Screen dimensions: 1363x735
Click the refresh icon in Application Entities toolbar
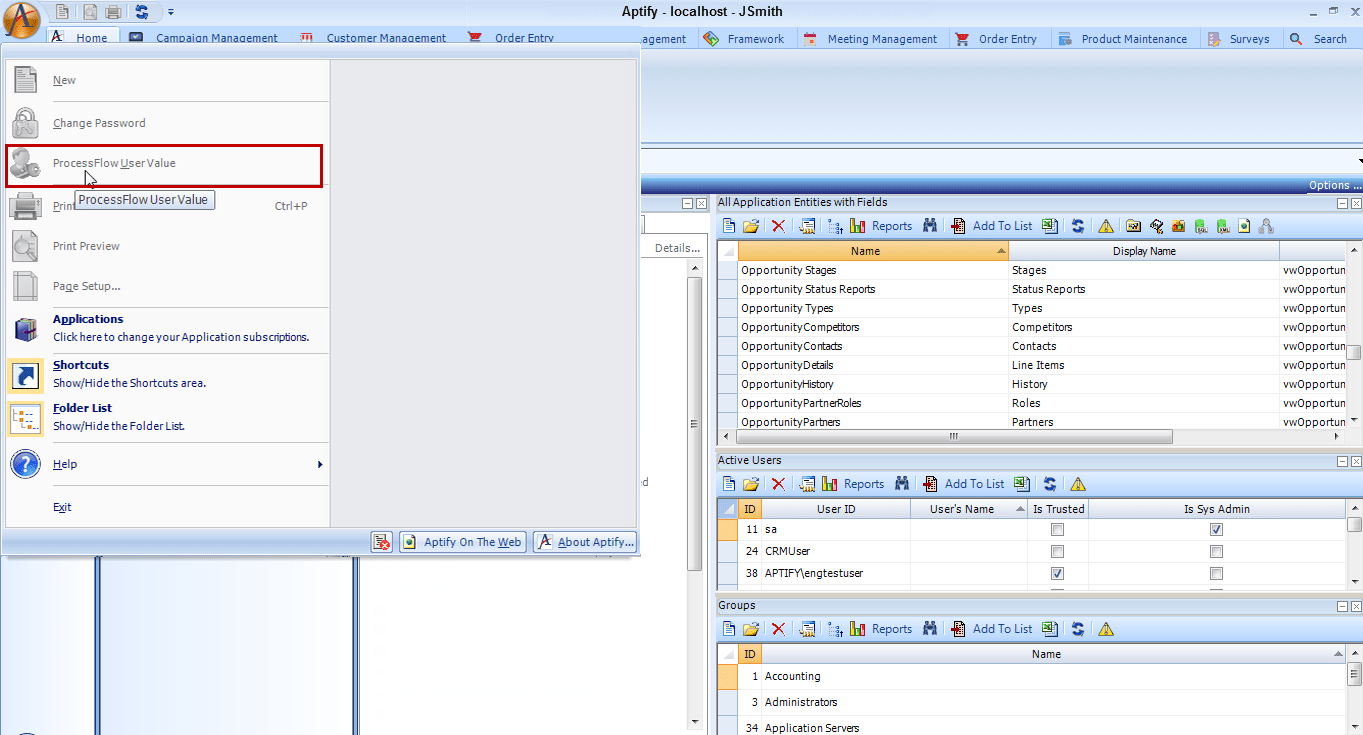point(1077,225)
